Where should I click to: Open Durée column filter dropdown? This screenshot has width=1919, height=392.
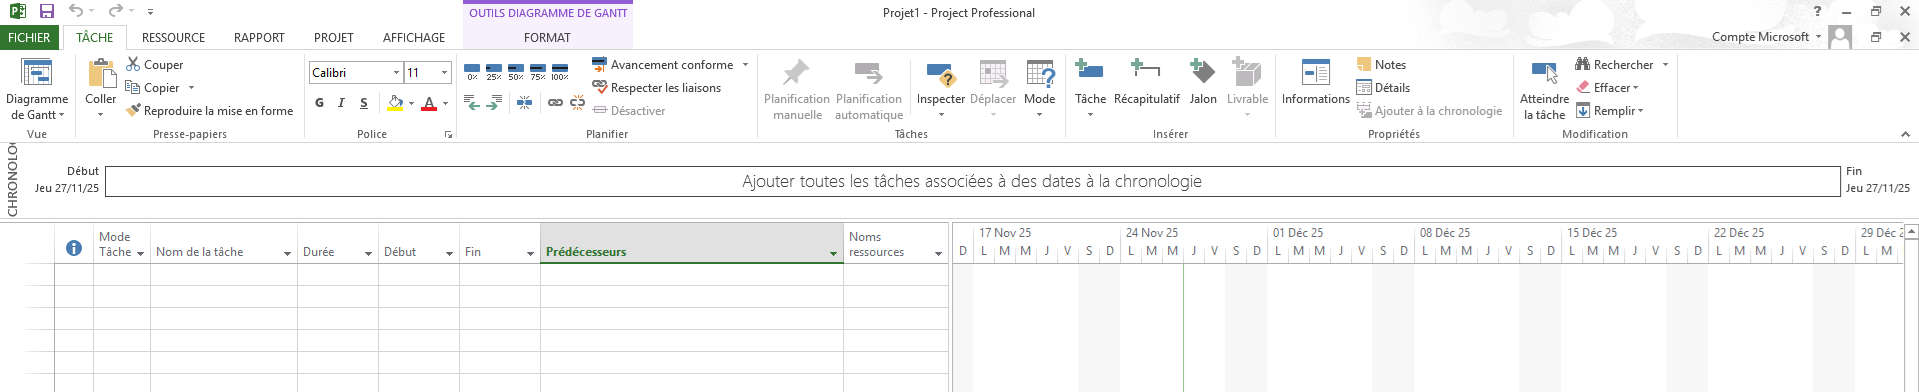tap(368, 253)
